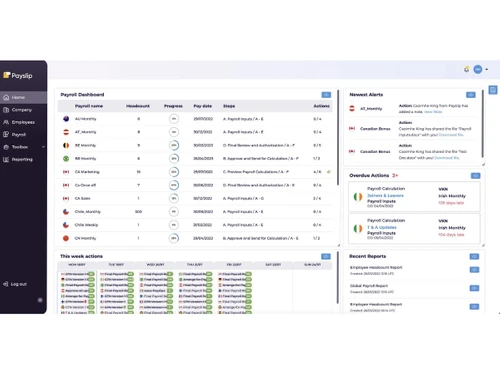Click the Actions column header
The width and height of the screenshot is (500, 375).
point(322,106)
